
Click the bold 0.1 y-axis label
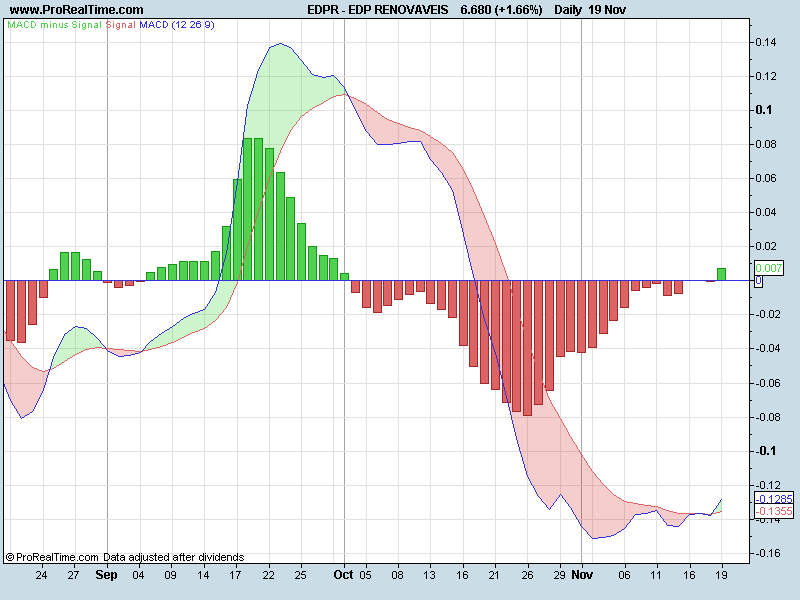pos(764,110)
